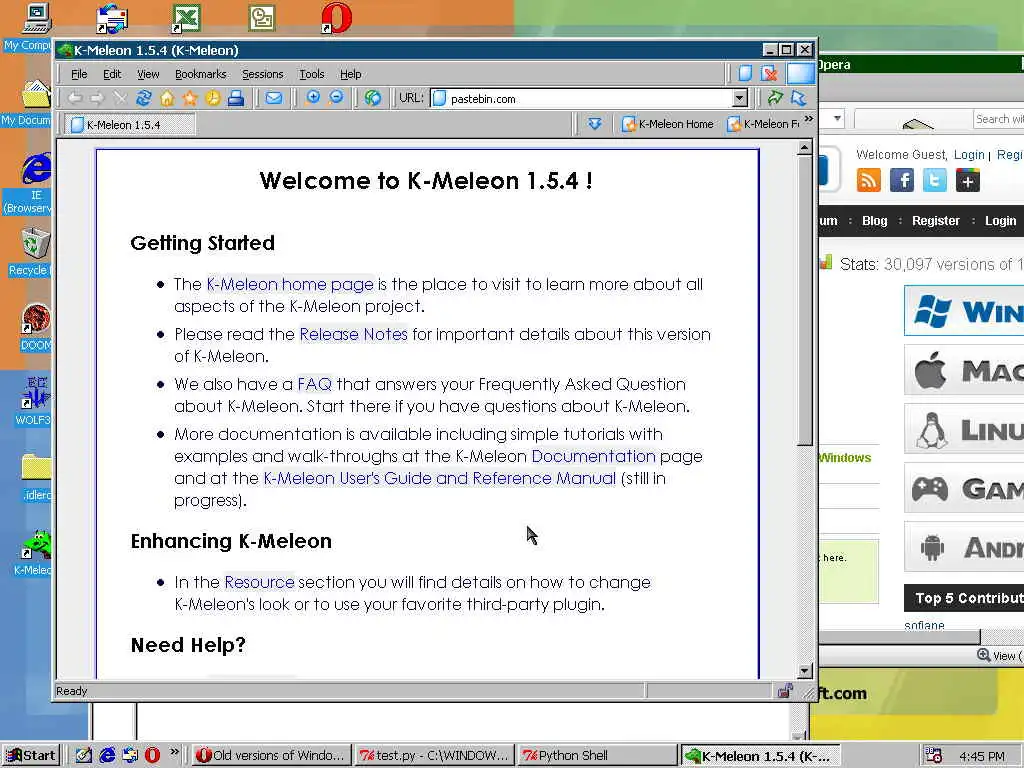Open the File menu
The image size is (1024, 768).
[x=79, y=74]
